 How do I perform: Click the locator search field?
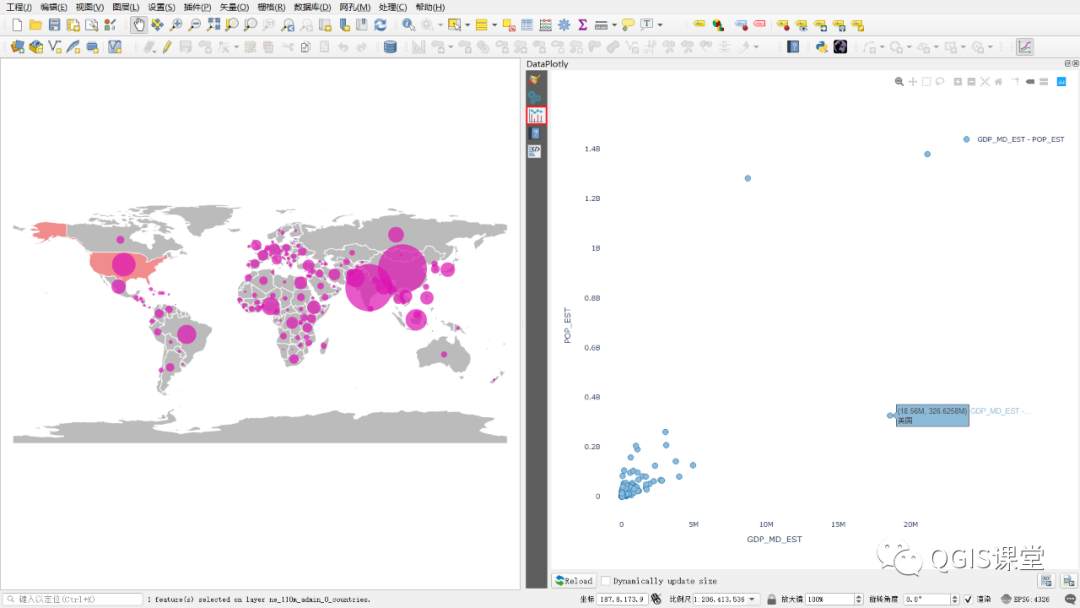[72, 599]
